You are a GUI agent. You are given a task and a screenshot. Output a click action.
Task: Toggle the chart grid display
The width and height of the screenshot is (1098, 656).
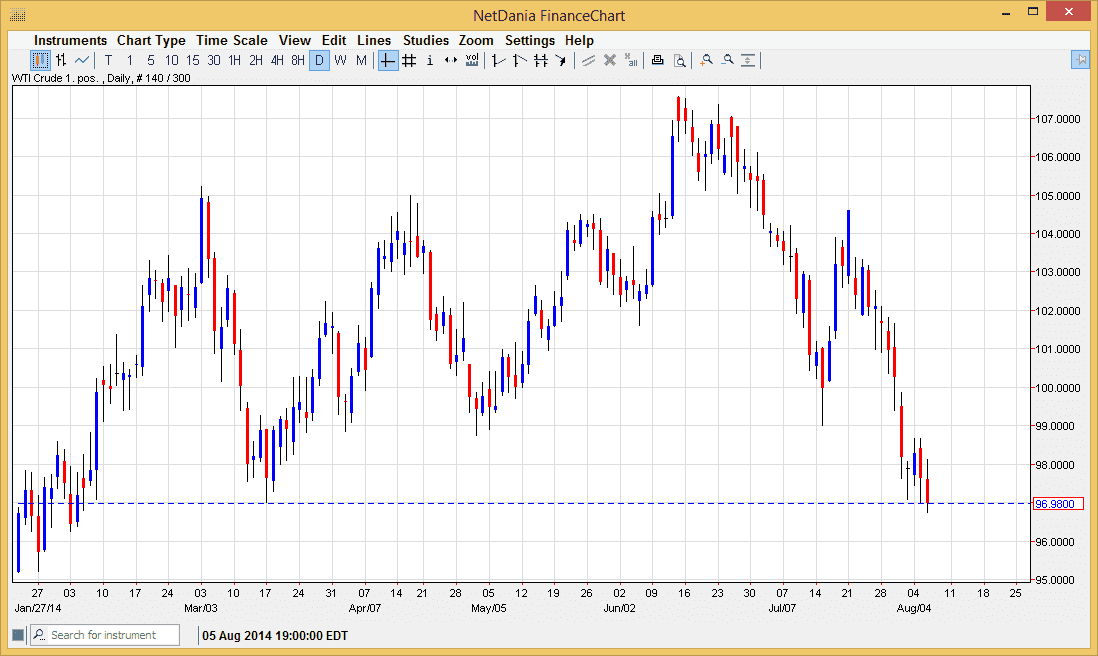click(x=409, y=60)
